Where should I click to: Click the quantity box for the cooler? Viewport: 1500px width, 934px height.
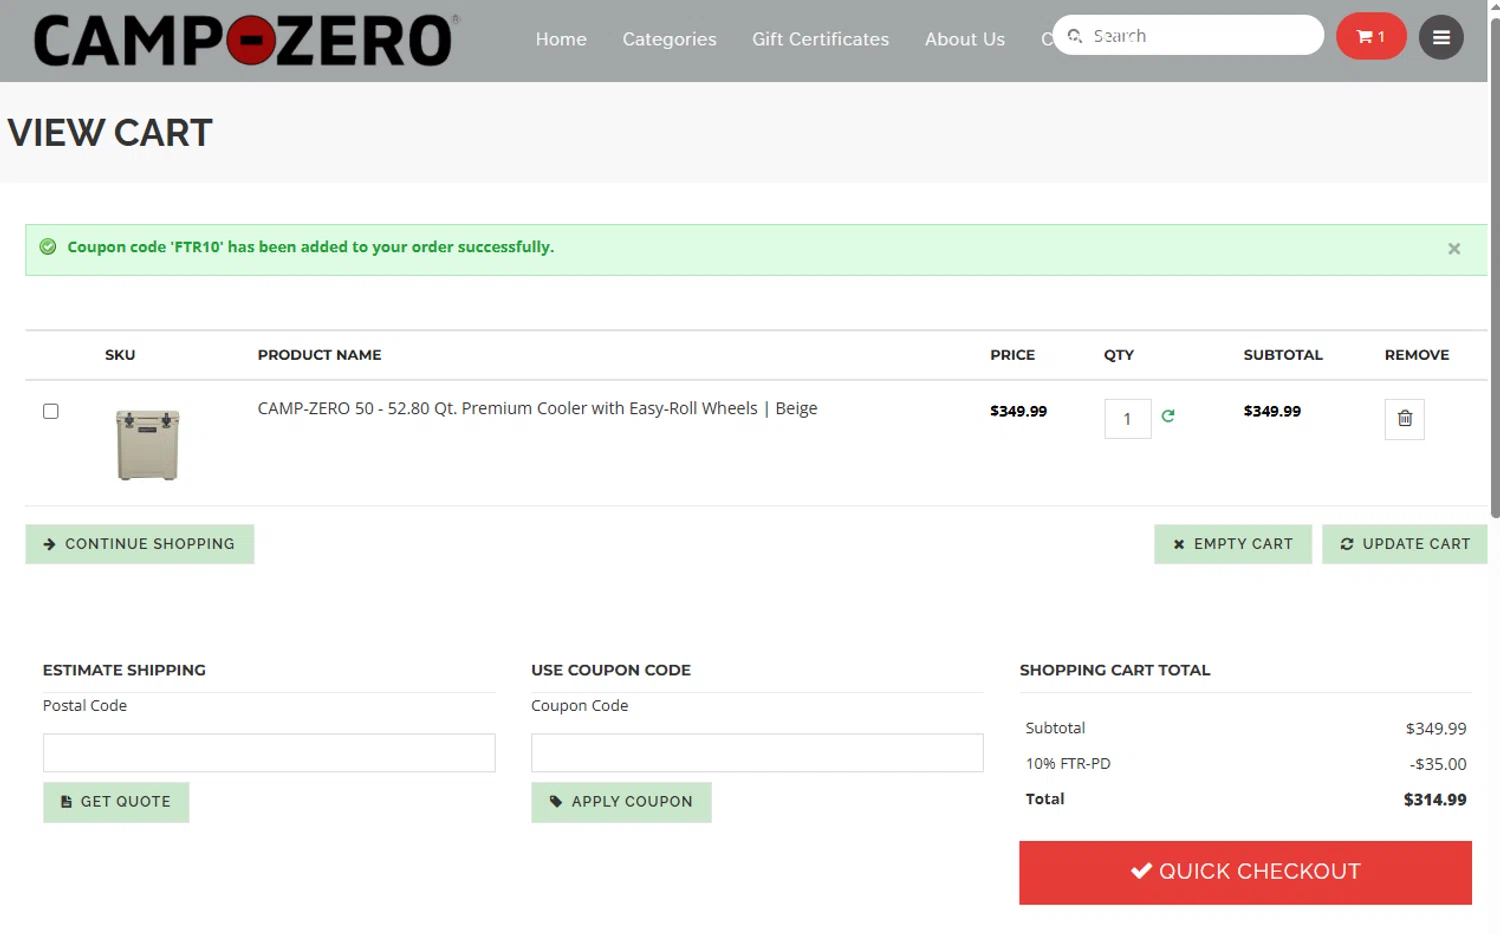pos(1127,419)
